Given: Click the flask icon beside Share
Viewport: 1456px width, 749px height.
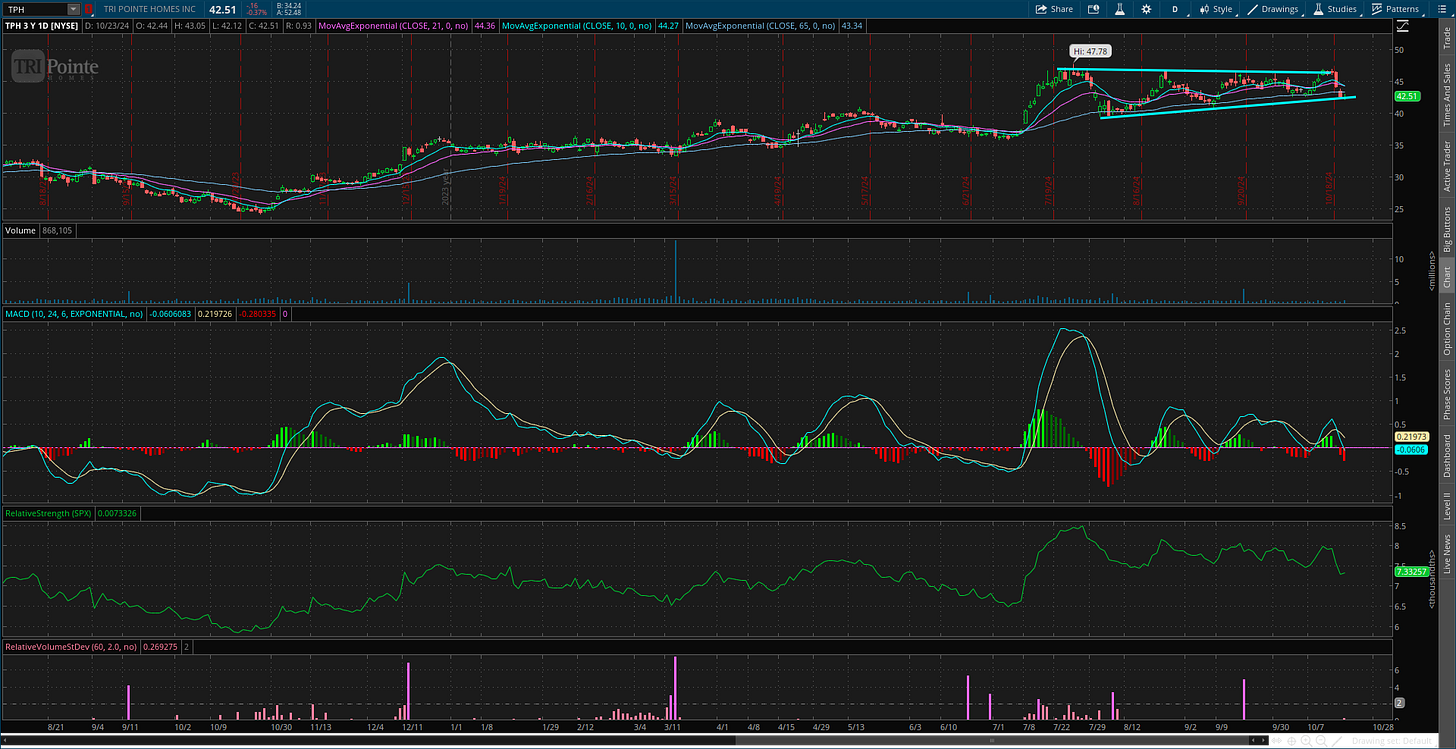Looking at the screenshot, I should 1120,9.
